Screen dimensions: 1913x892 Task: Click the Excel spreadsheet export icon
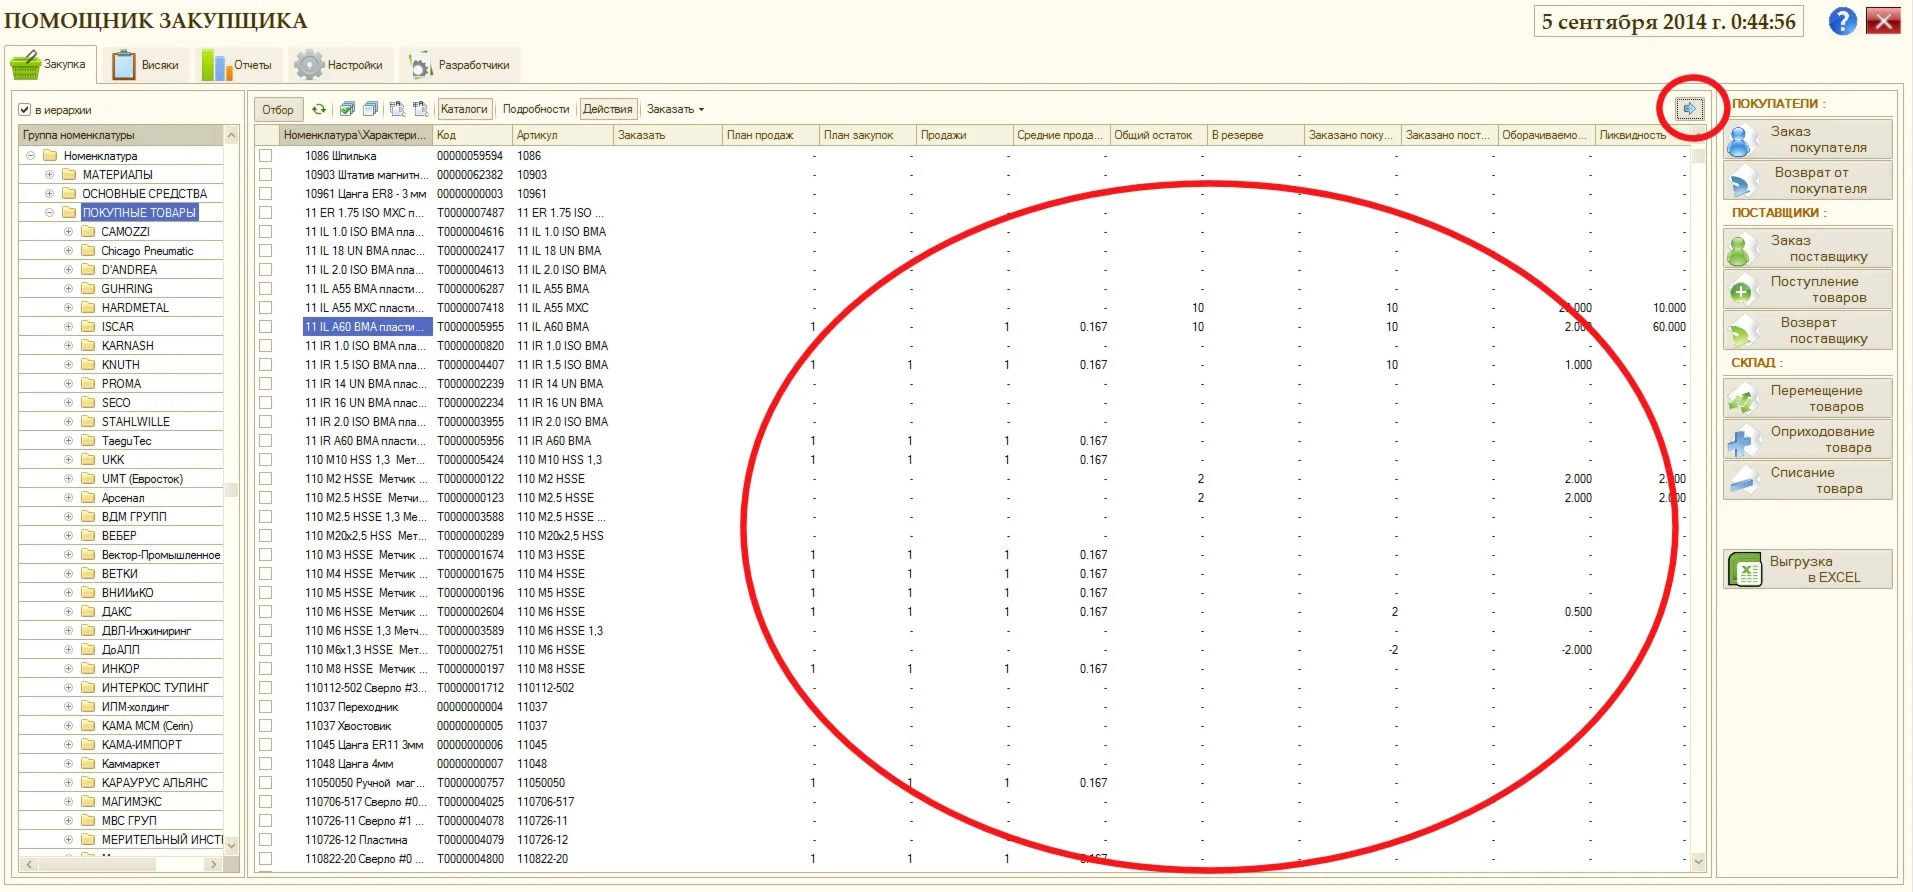pyautogui.click(x=1745, y=569)
